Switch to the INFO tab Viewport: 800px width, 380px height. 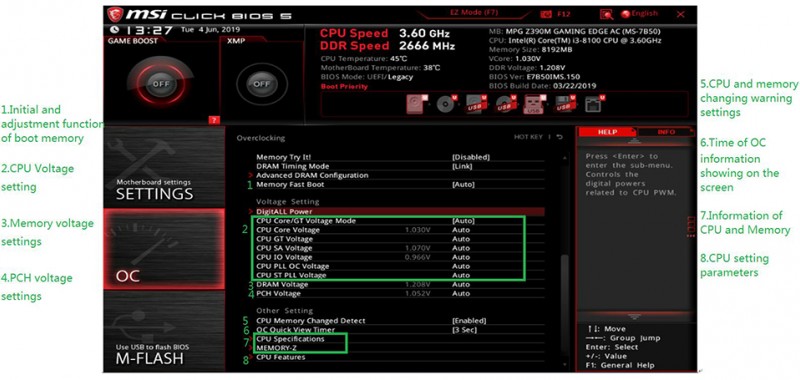tap(666, 132)
